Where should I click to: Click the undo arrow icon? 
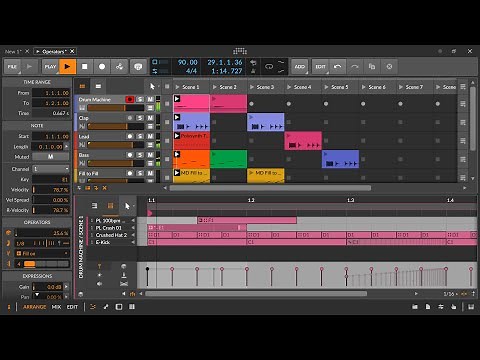[337, 66]
